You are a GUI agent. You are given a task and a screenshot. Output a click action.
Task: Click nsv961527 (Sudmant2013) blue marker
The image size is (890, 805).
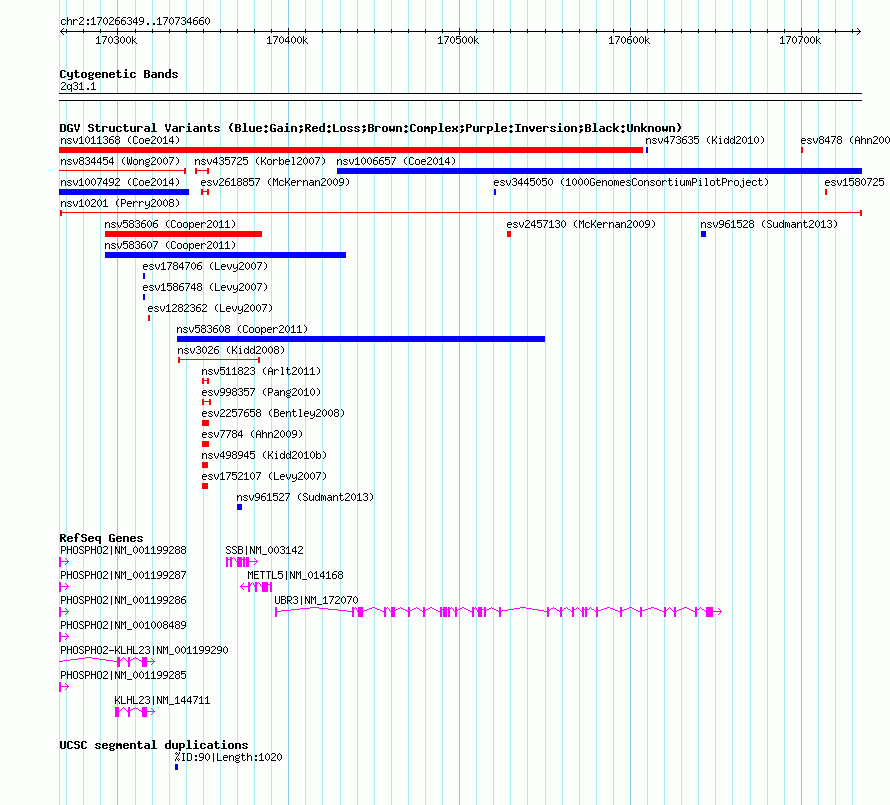240,507
